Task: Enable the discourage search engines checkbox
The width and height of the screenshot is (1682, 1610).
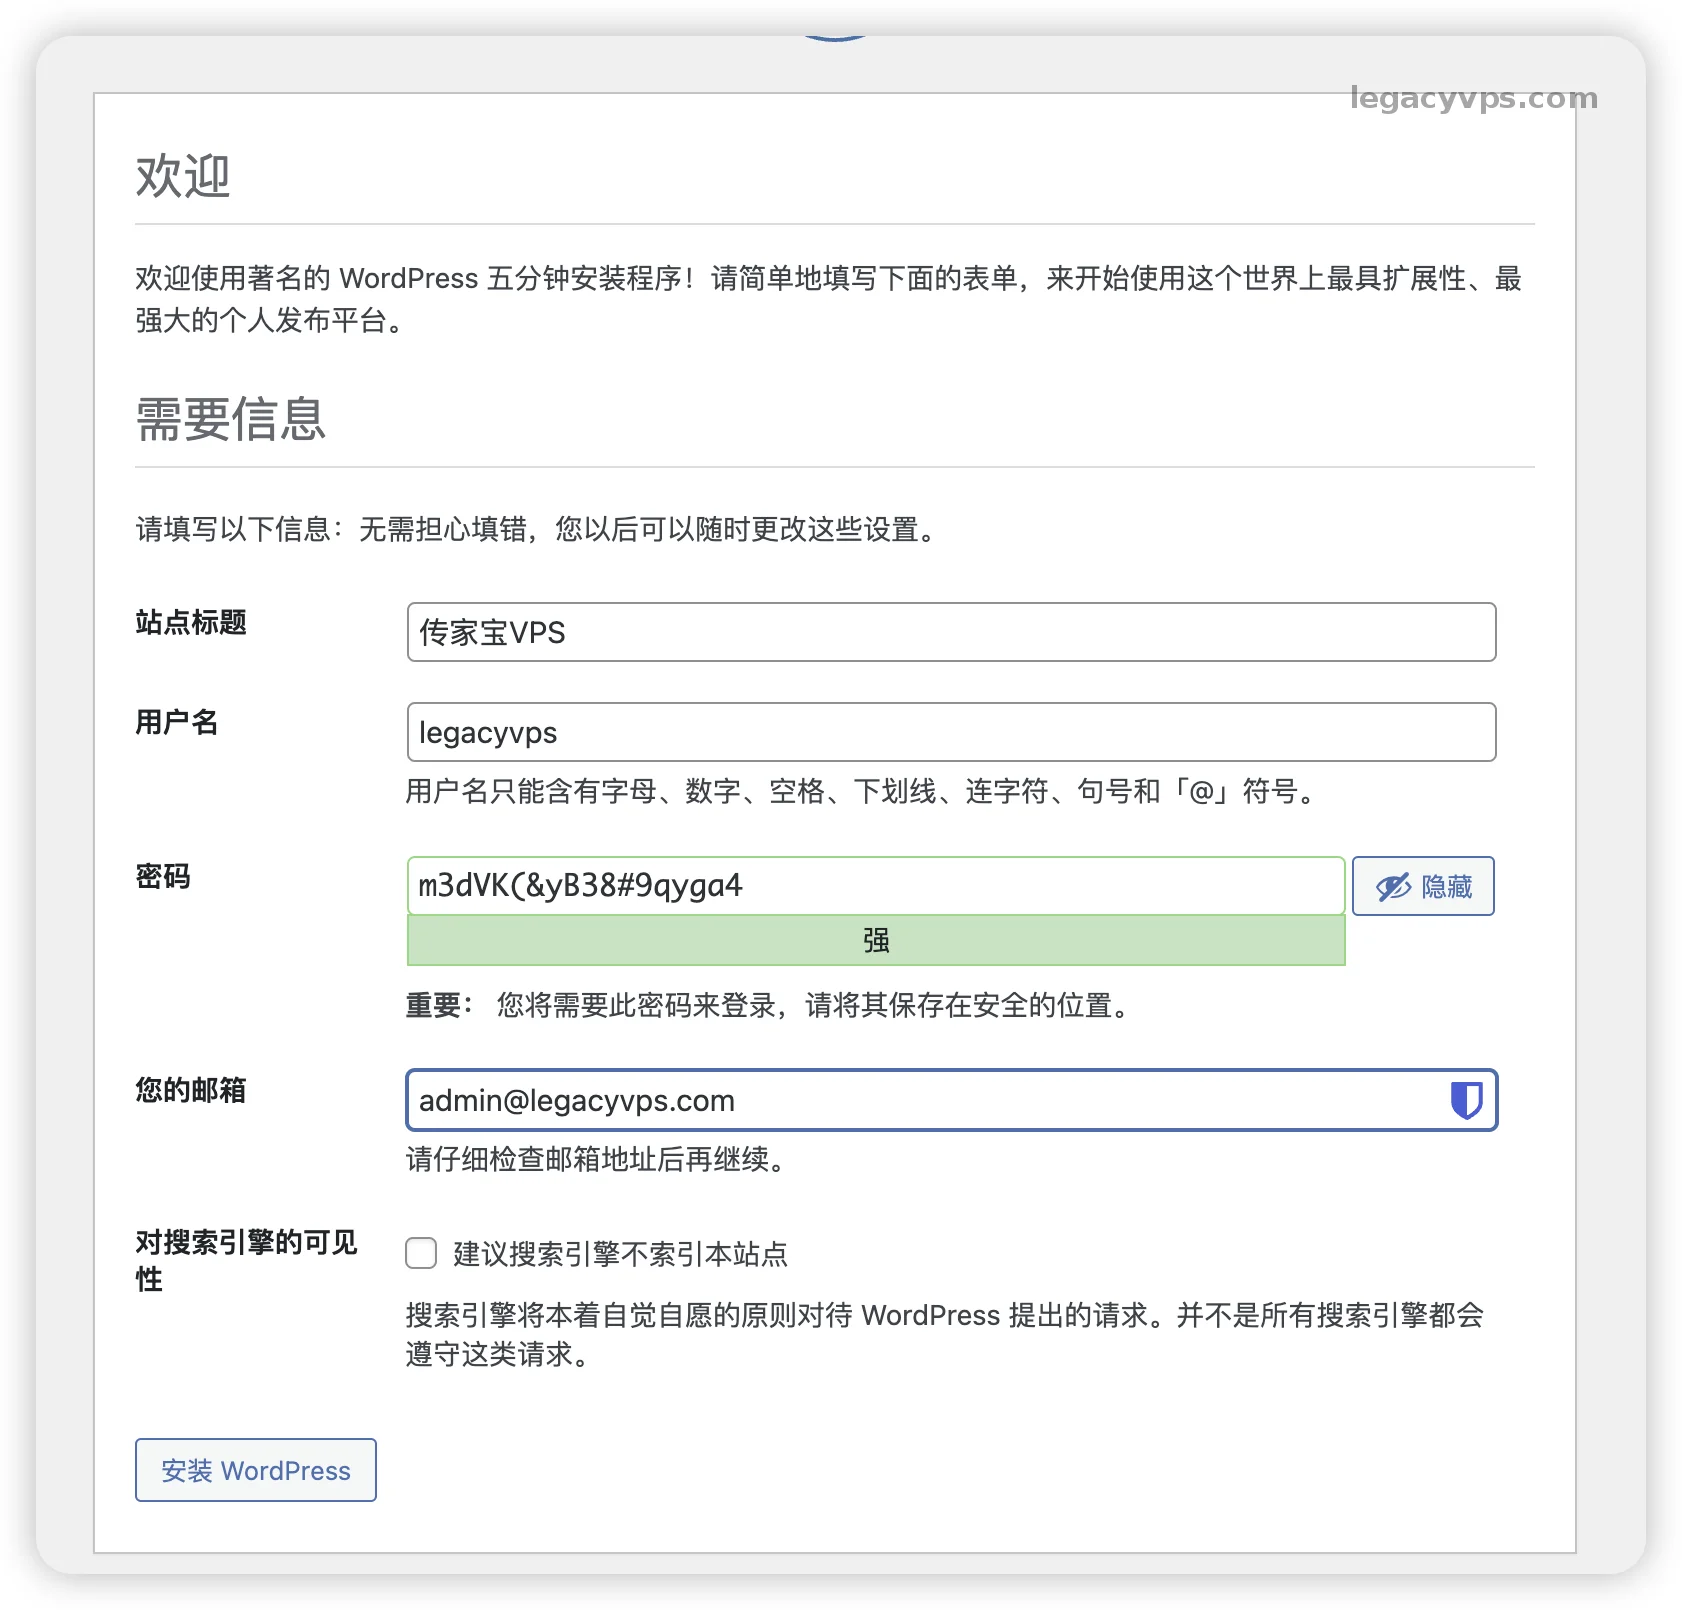Action: tap(421, 1253)
